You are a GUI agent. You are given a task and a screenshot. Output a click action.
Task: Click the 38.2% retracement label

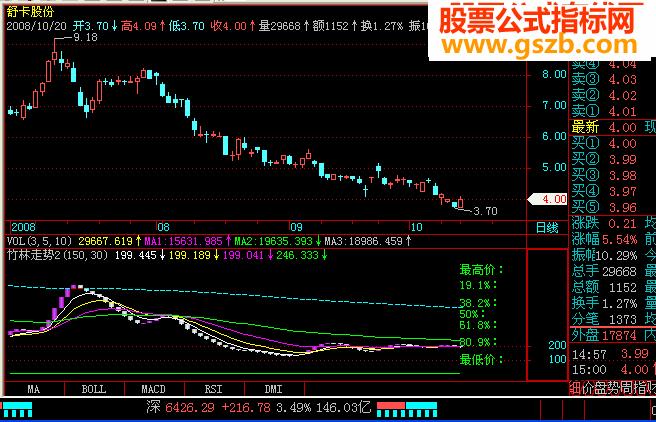pyautogui.click(x=478, y=303)
